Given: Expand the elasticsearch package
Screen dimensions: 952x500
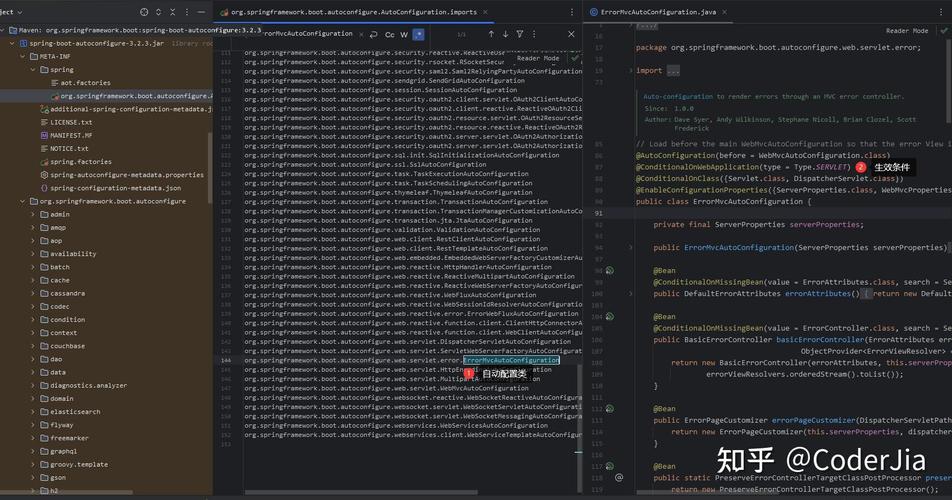Looking at the screenshot, I should [33, 412].
